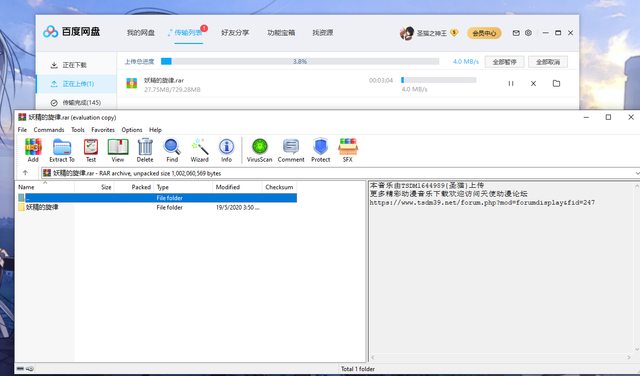Open 找资源 tab

point(322,33)
